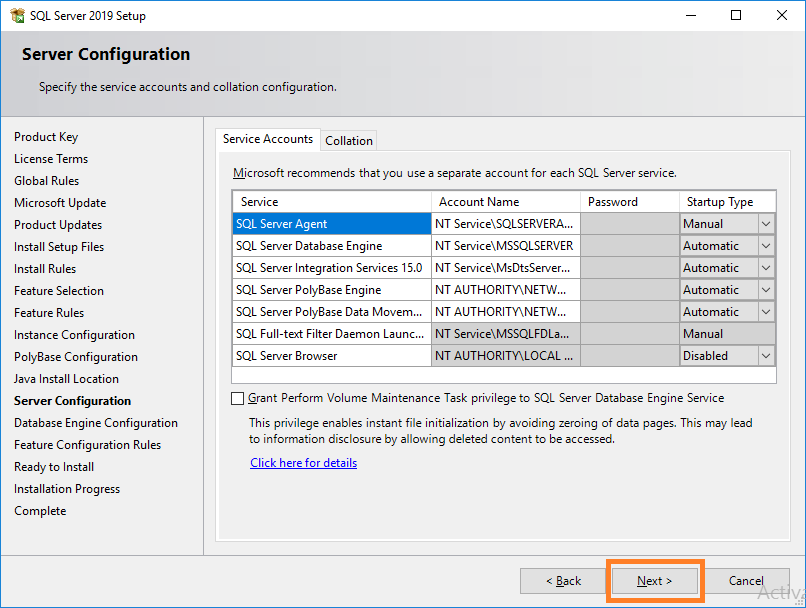The image size is (806, 608).
Task: Click the Product Key step in sidebar
Action: (x=46, y=137)
